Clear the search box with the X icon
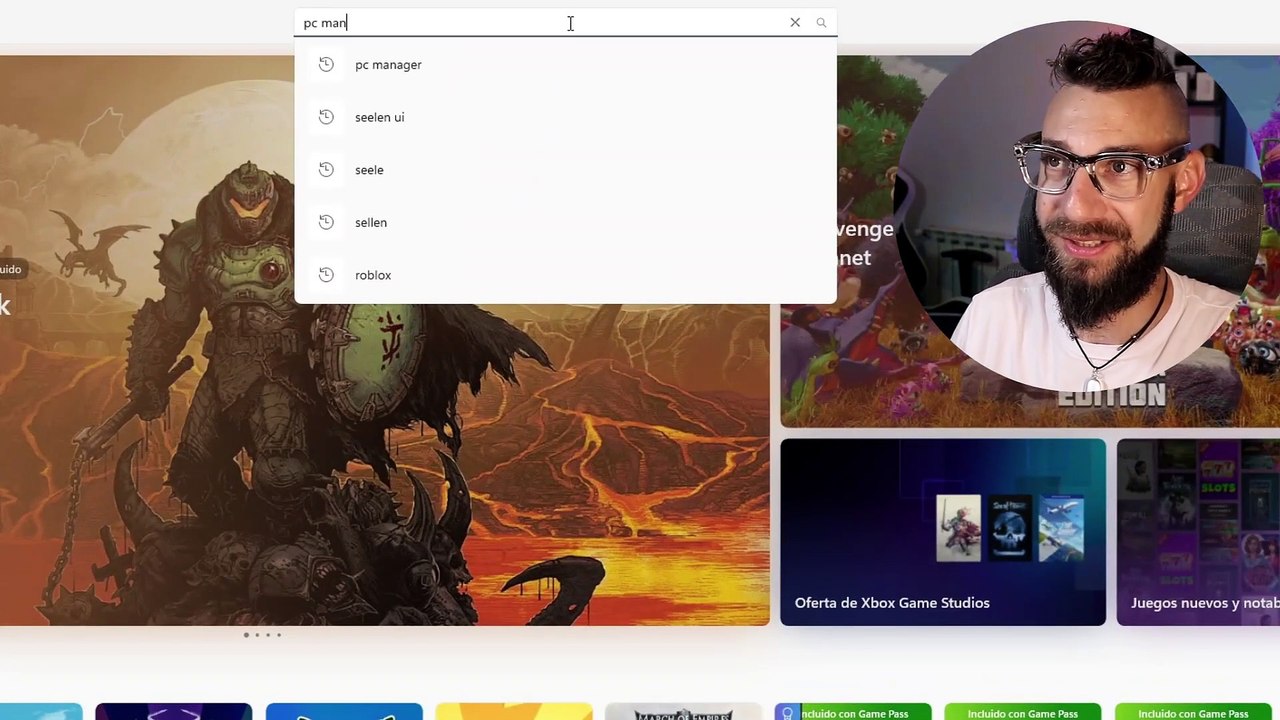 pos(795,22)
